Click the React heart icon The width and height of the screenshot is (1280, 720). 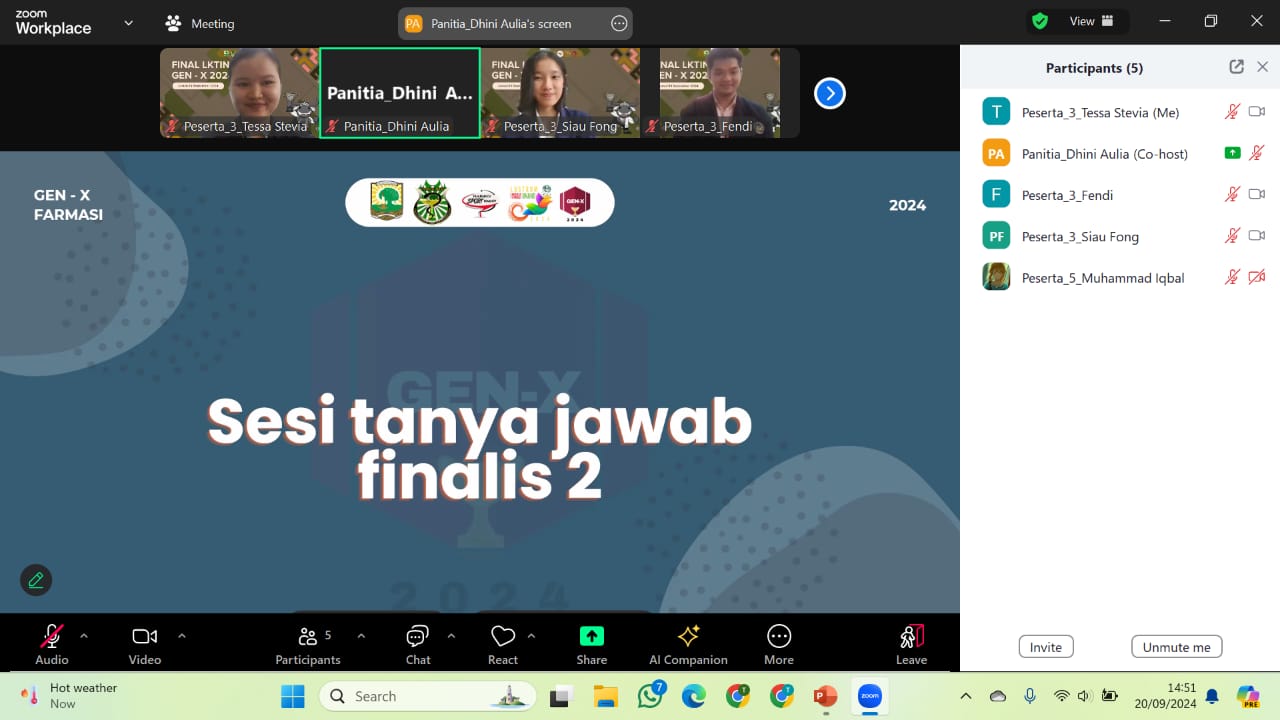click(x=502, y=644)
